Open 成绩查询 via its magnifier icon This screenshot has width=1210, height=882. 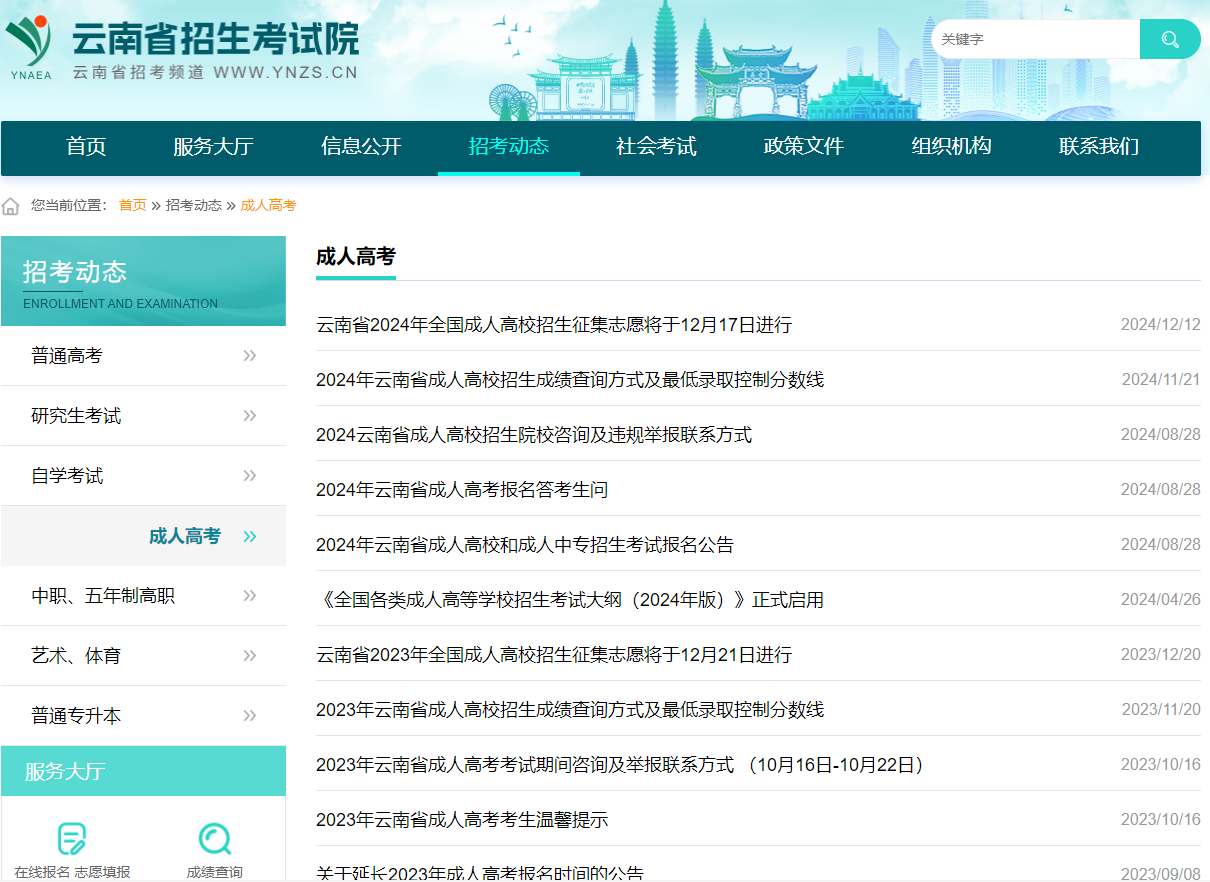pyautogui.click(x=214, y=838)
